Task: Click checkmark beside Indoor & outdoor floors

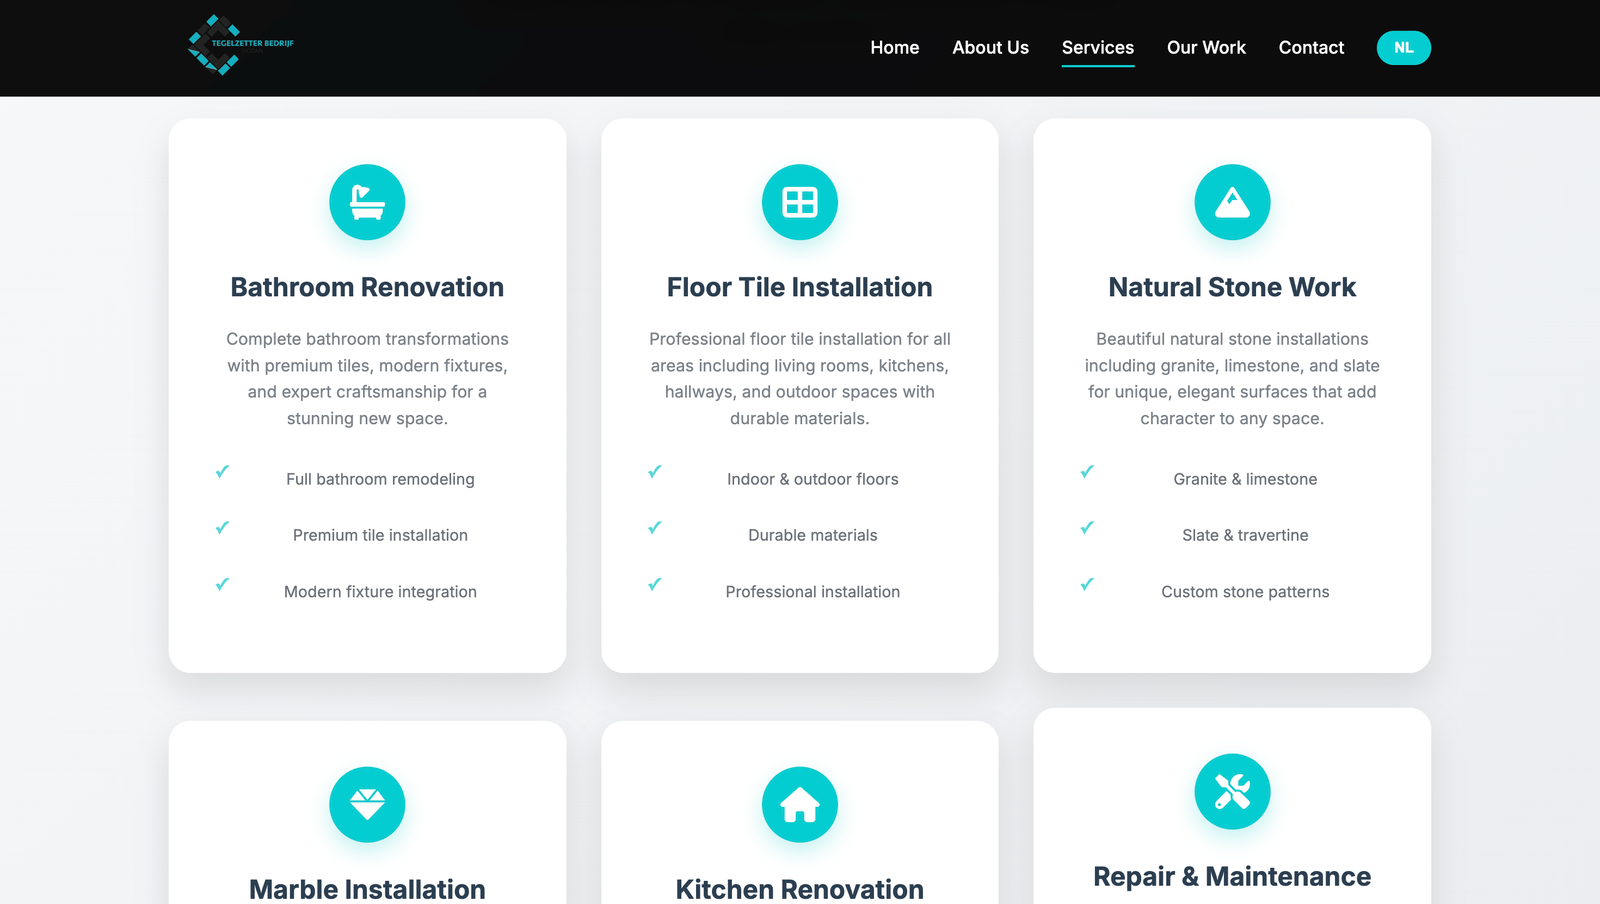Action: point(655,471)
